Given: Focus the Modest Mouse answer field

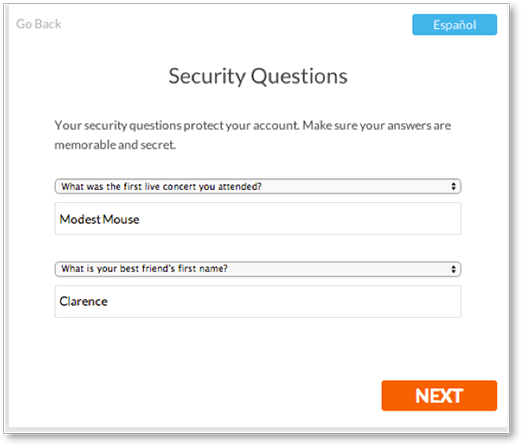Looking at the screenshot, I should [x=258, y=219].
